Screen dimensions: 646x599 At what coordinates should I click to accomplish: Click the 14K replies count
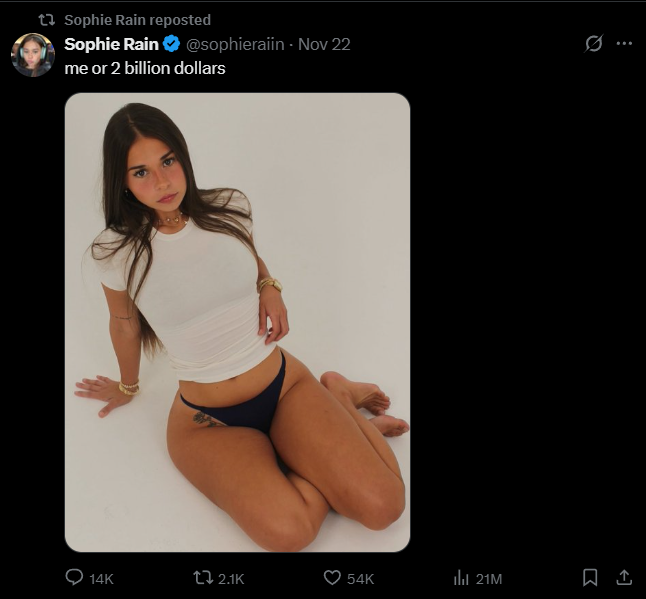101,579
